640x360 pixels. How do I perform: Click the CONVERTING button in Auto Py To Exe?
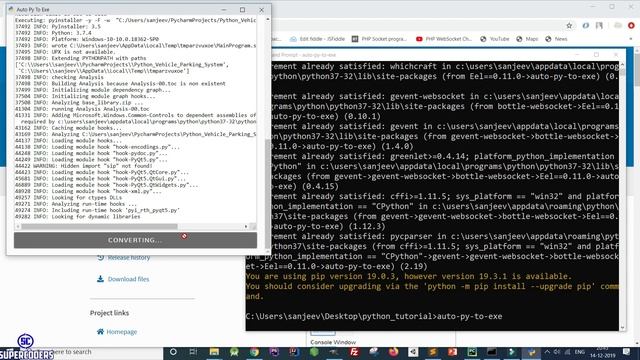(x=135, y=240)
